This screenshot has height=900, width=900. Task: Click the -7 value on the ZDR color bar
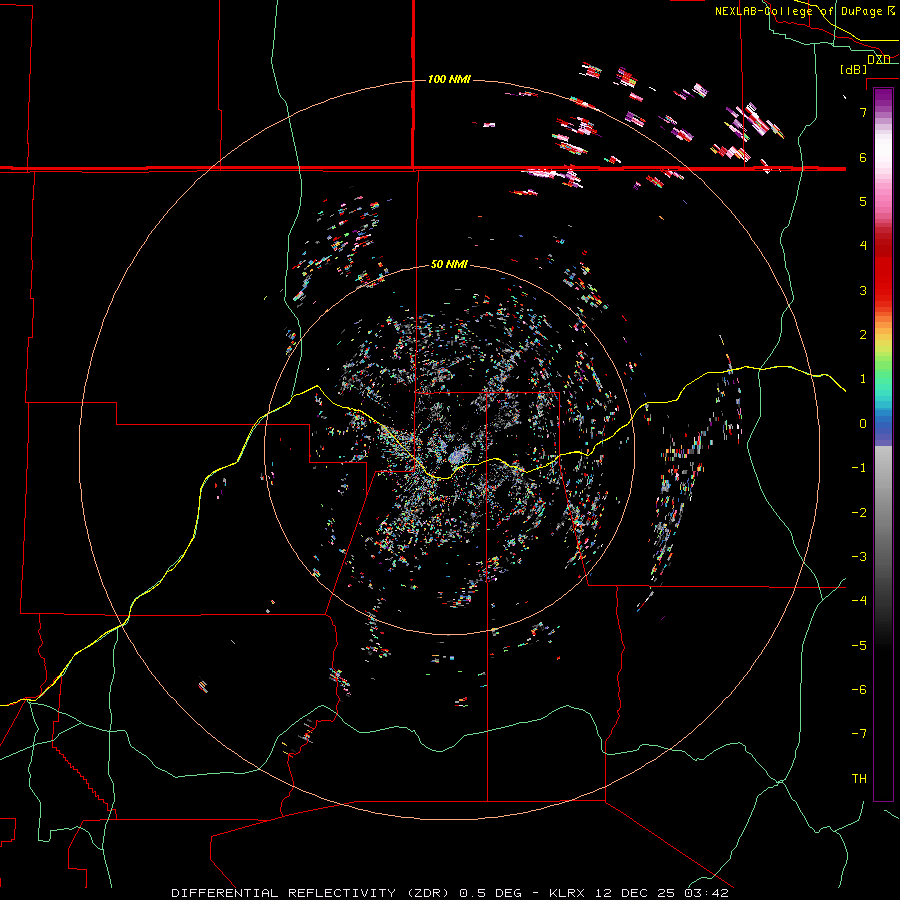pos(859,734)
